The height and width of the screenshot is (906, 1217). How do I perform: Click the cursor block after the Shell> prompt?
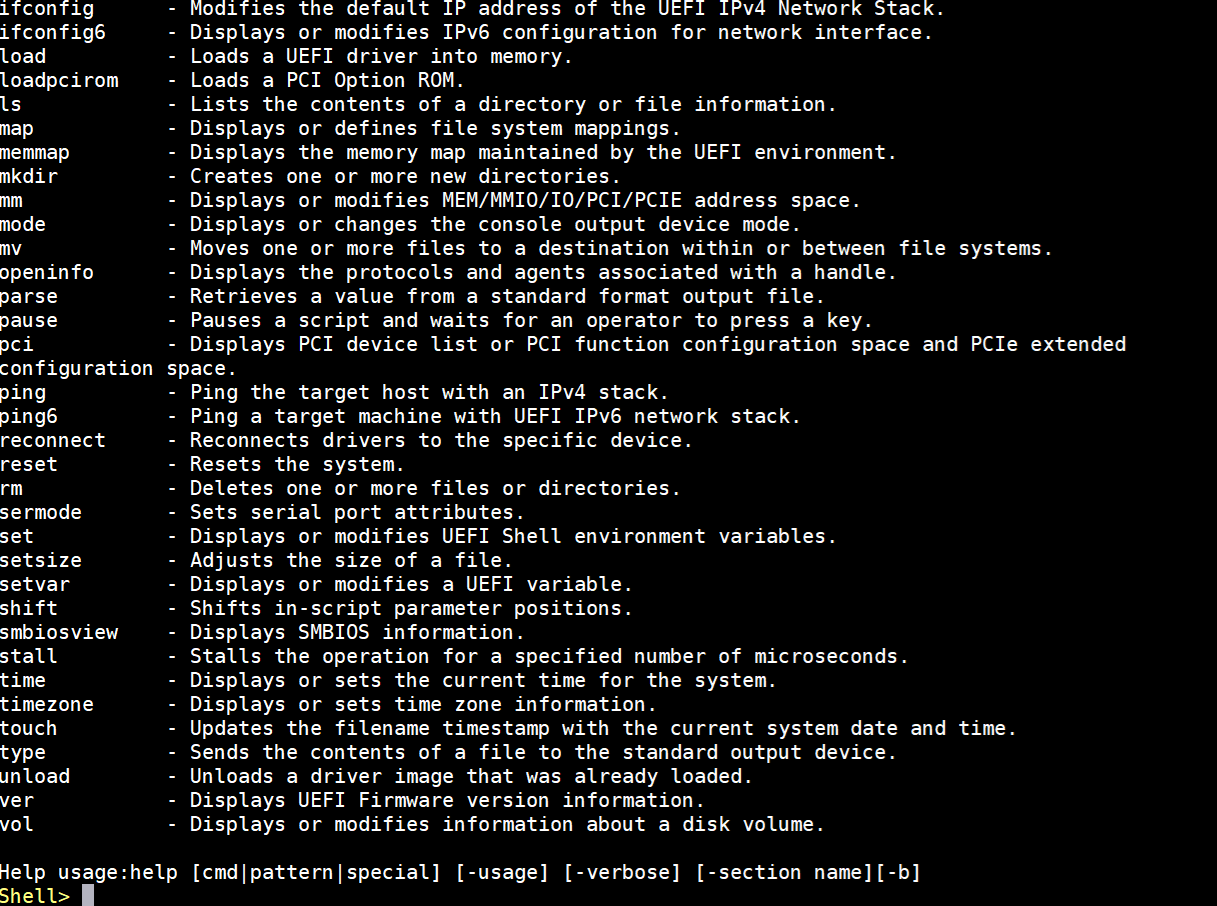click(88, 895)
